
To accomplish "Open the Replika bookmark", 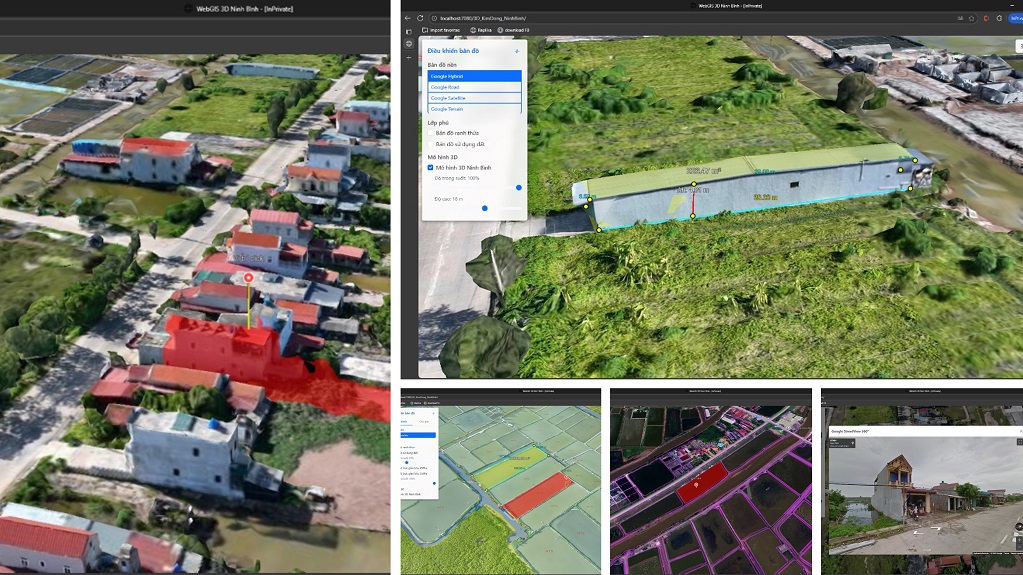I will tap(481, 30).
